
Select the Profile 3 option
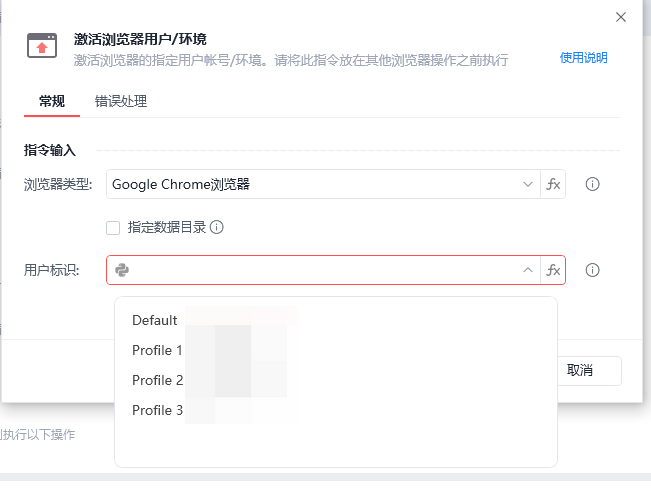point(158,410)
